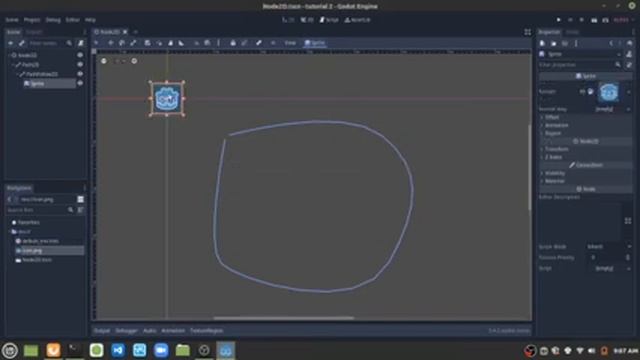Open the Audio bottom panel
Screen dimensions: 640x360
[149, 331]
